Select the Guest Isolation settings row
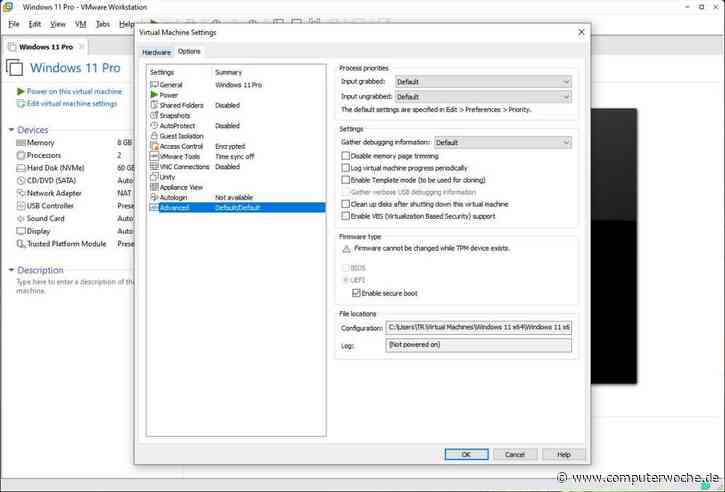Viewport: 725px width, 492px height. click(x=237, y=135)
